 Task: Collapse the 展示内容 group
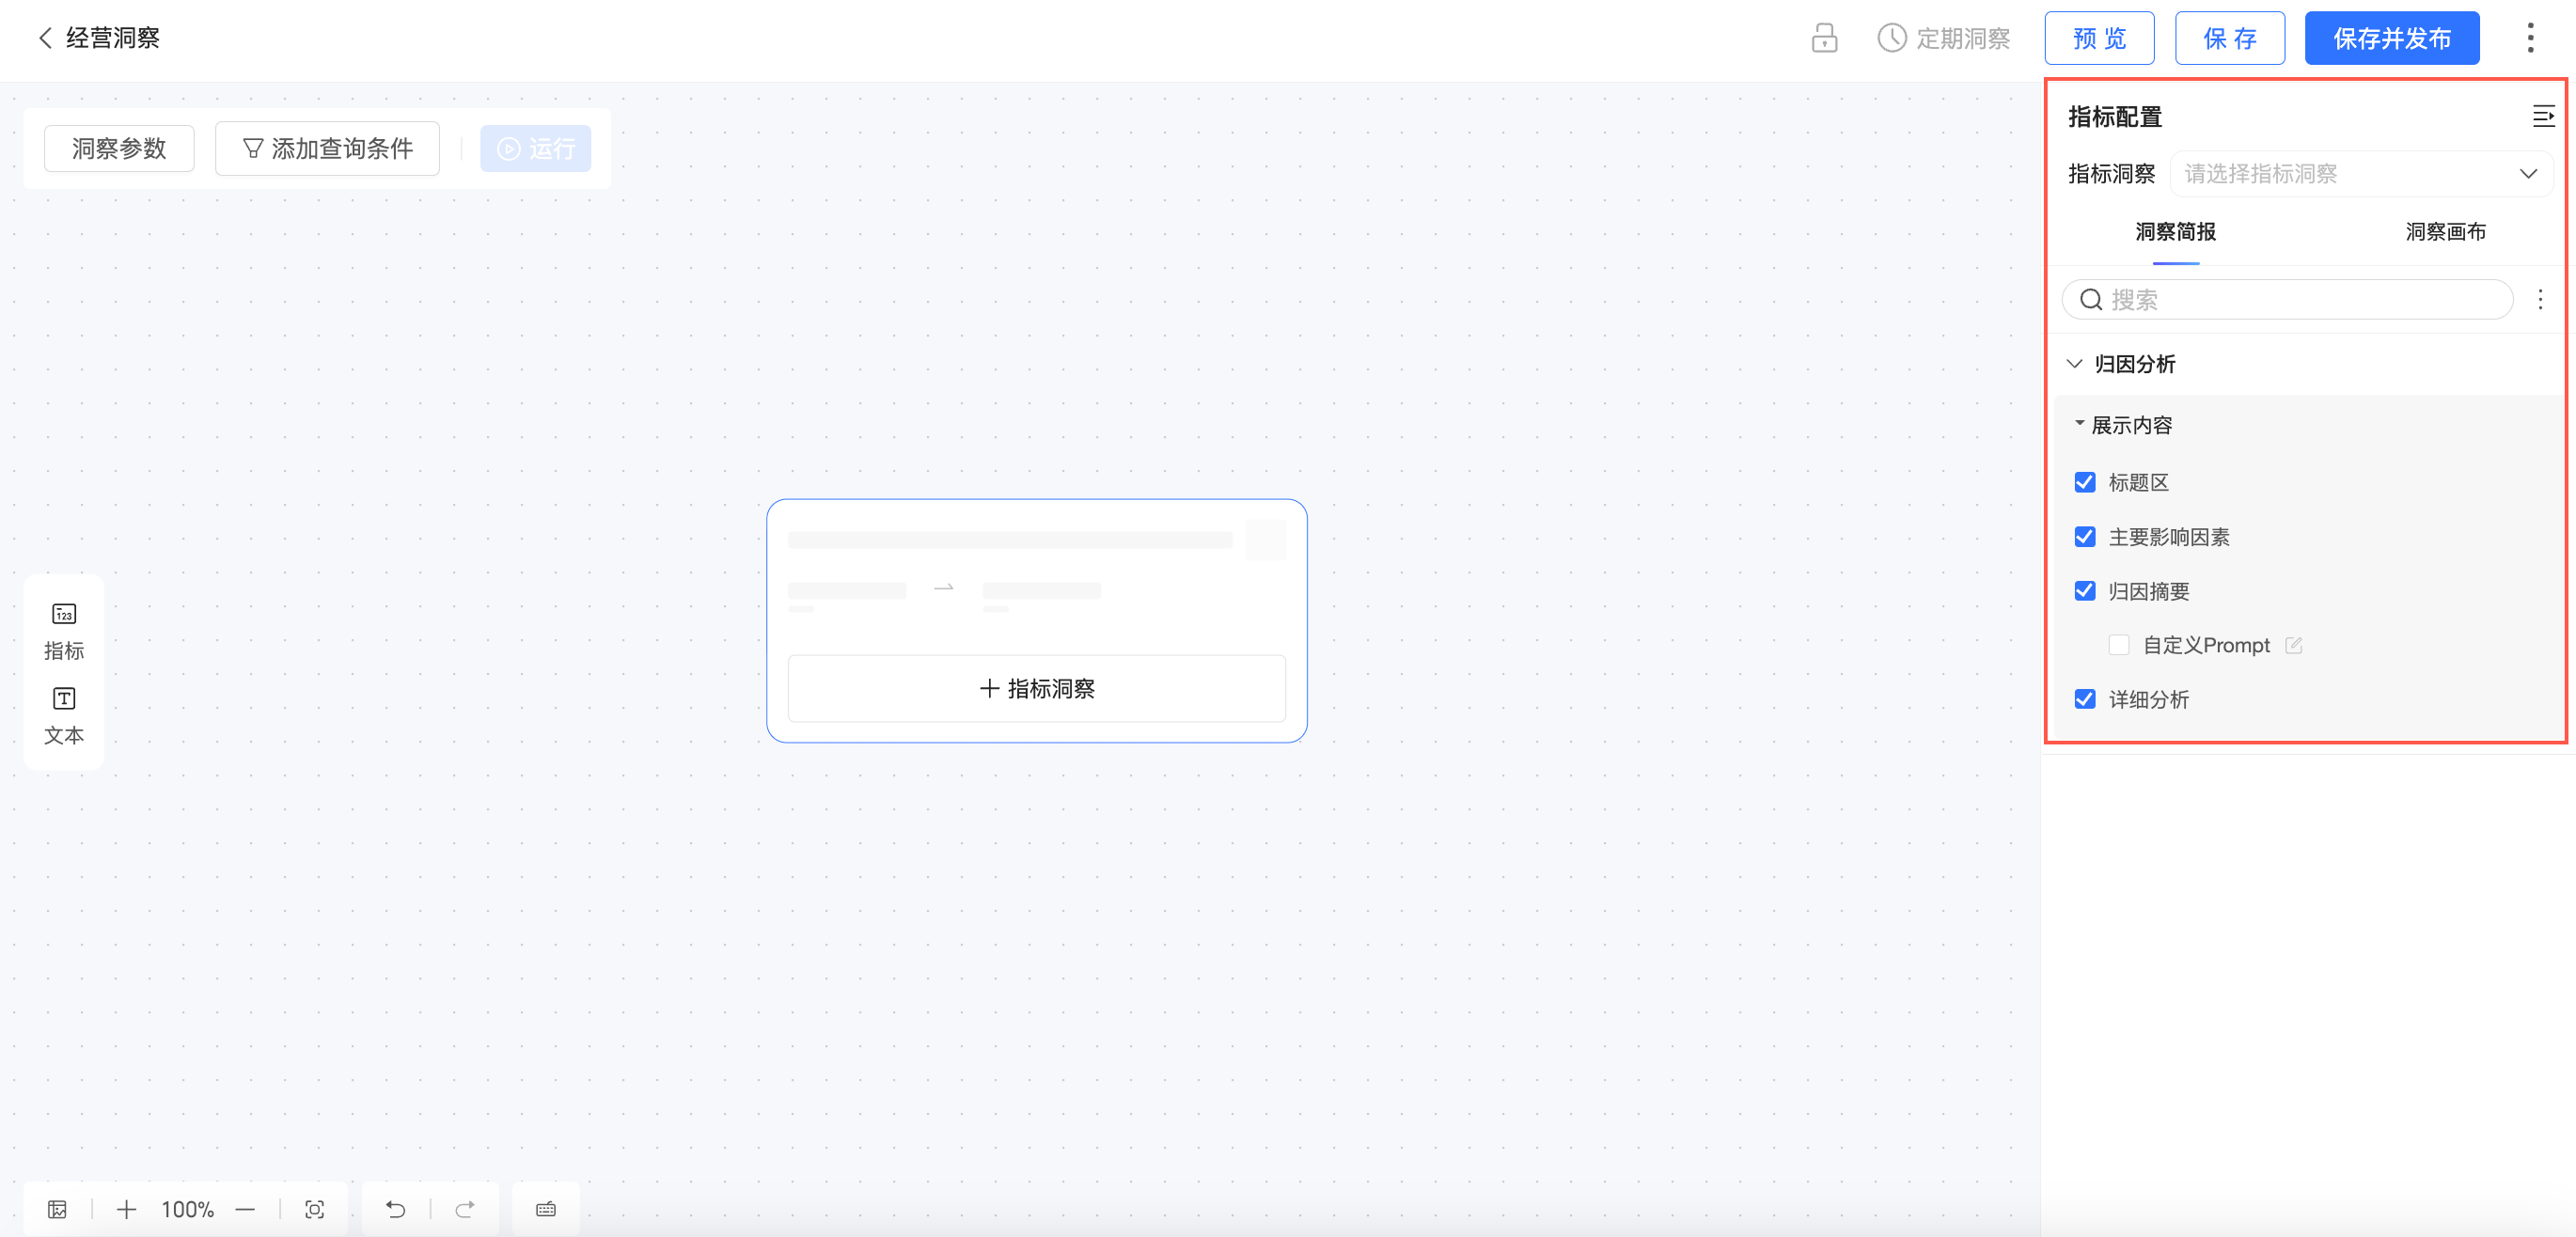(2079, 424)
